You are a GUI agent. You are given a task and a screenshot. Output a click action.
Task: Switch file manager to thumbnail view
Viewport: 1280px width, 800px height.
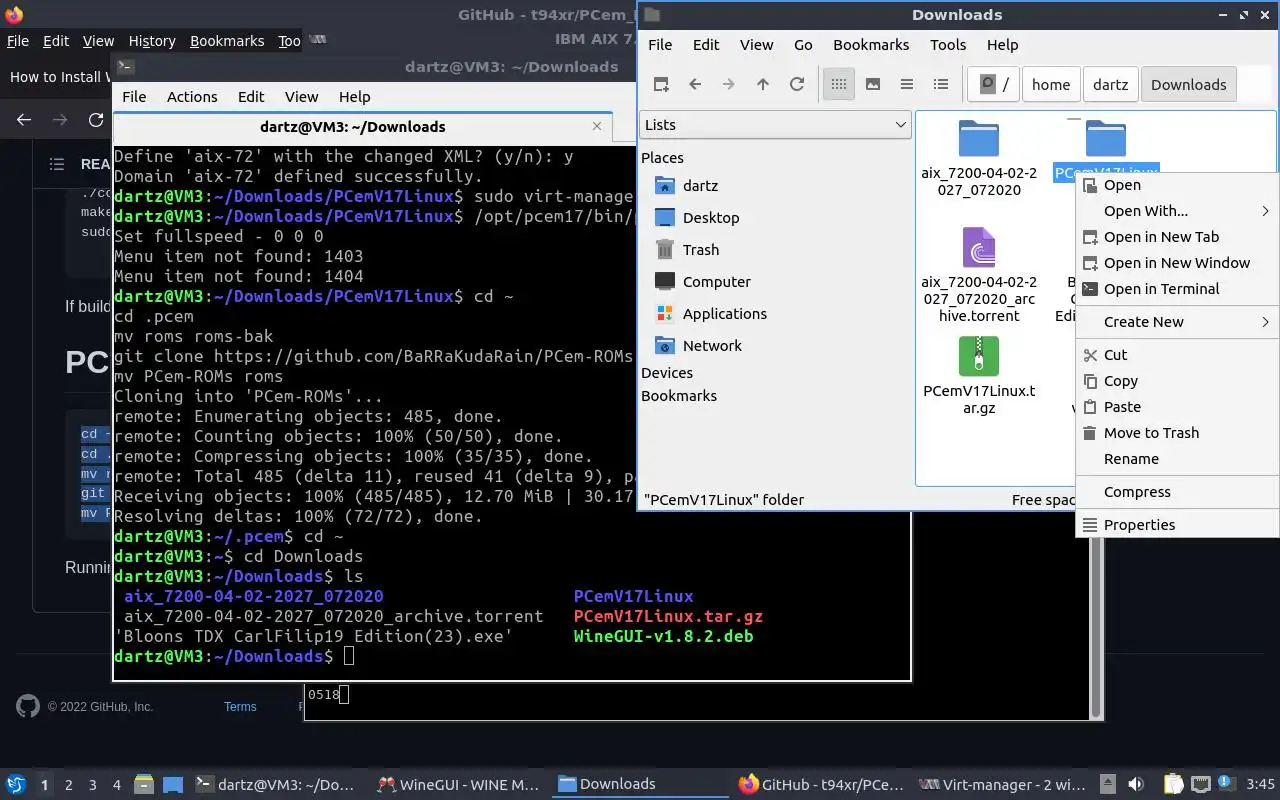pos(873,85)
